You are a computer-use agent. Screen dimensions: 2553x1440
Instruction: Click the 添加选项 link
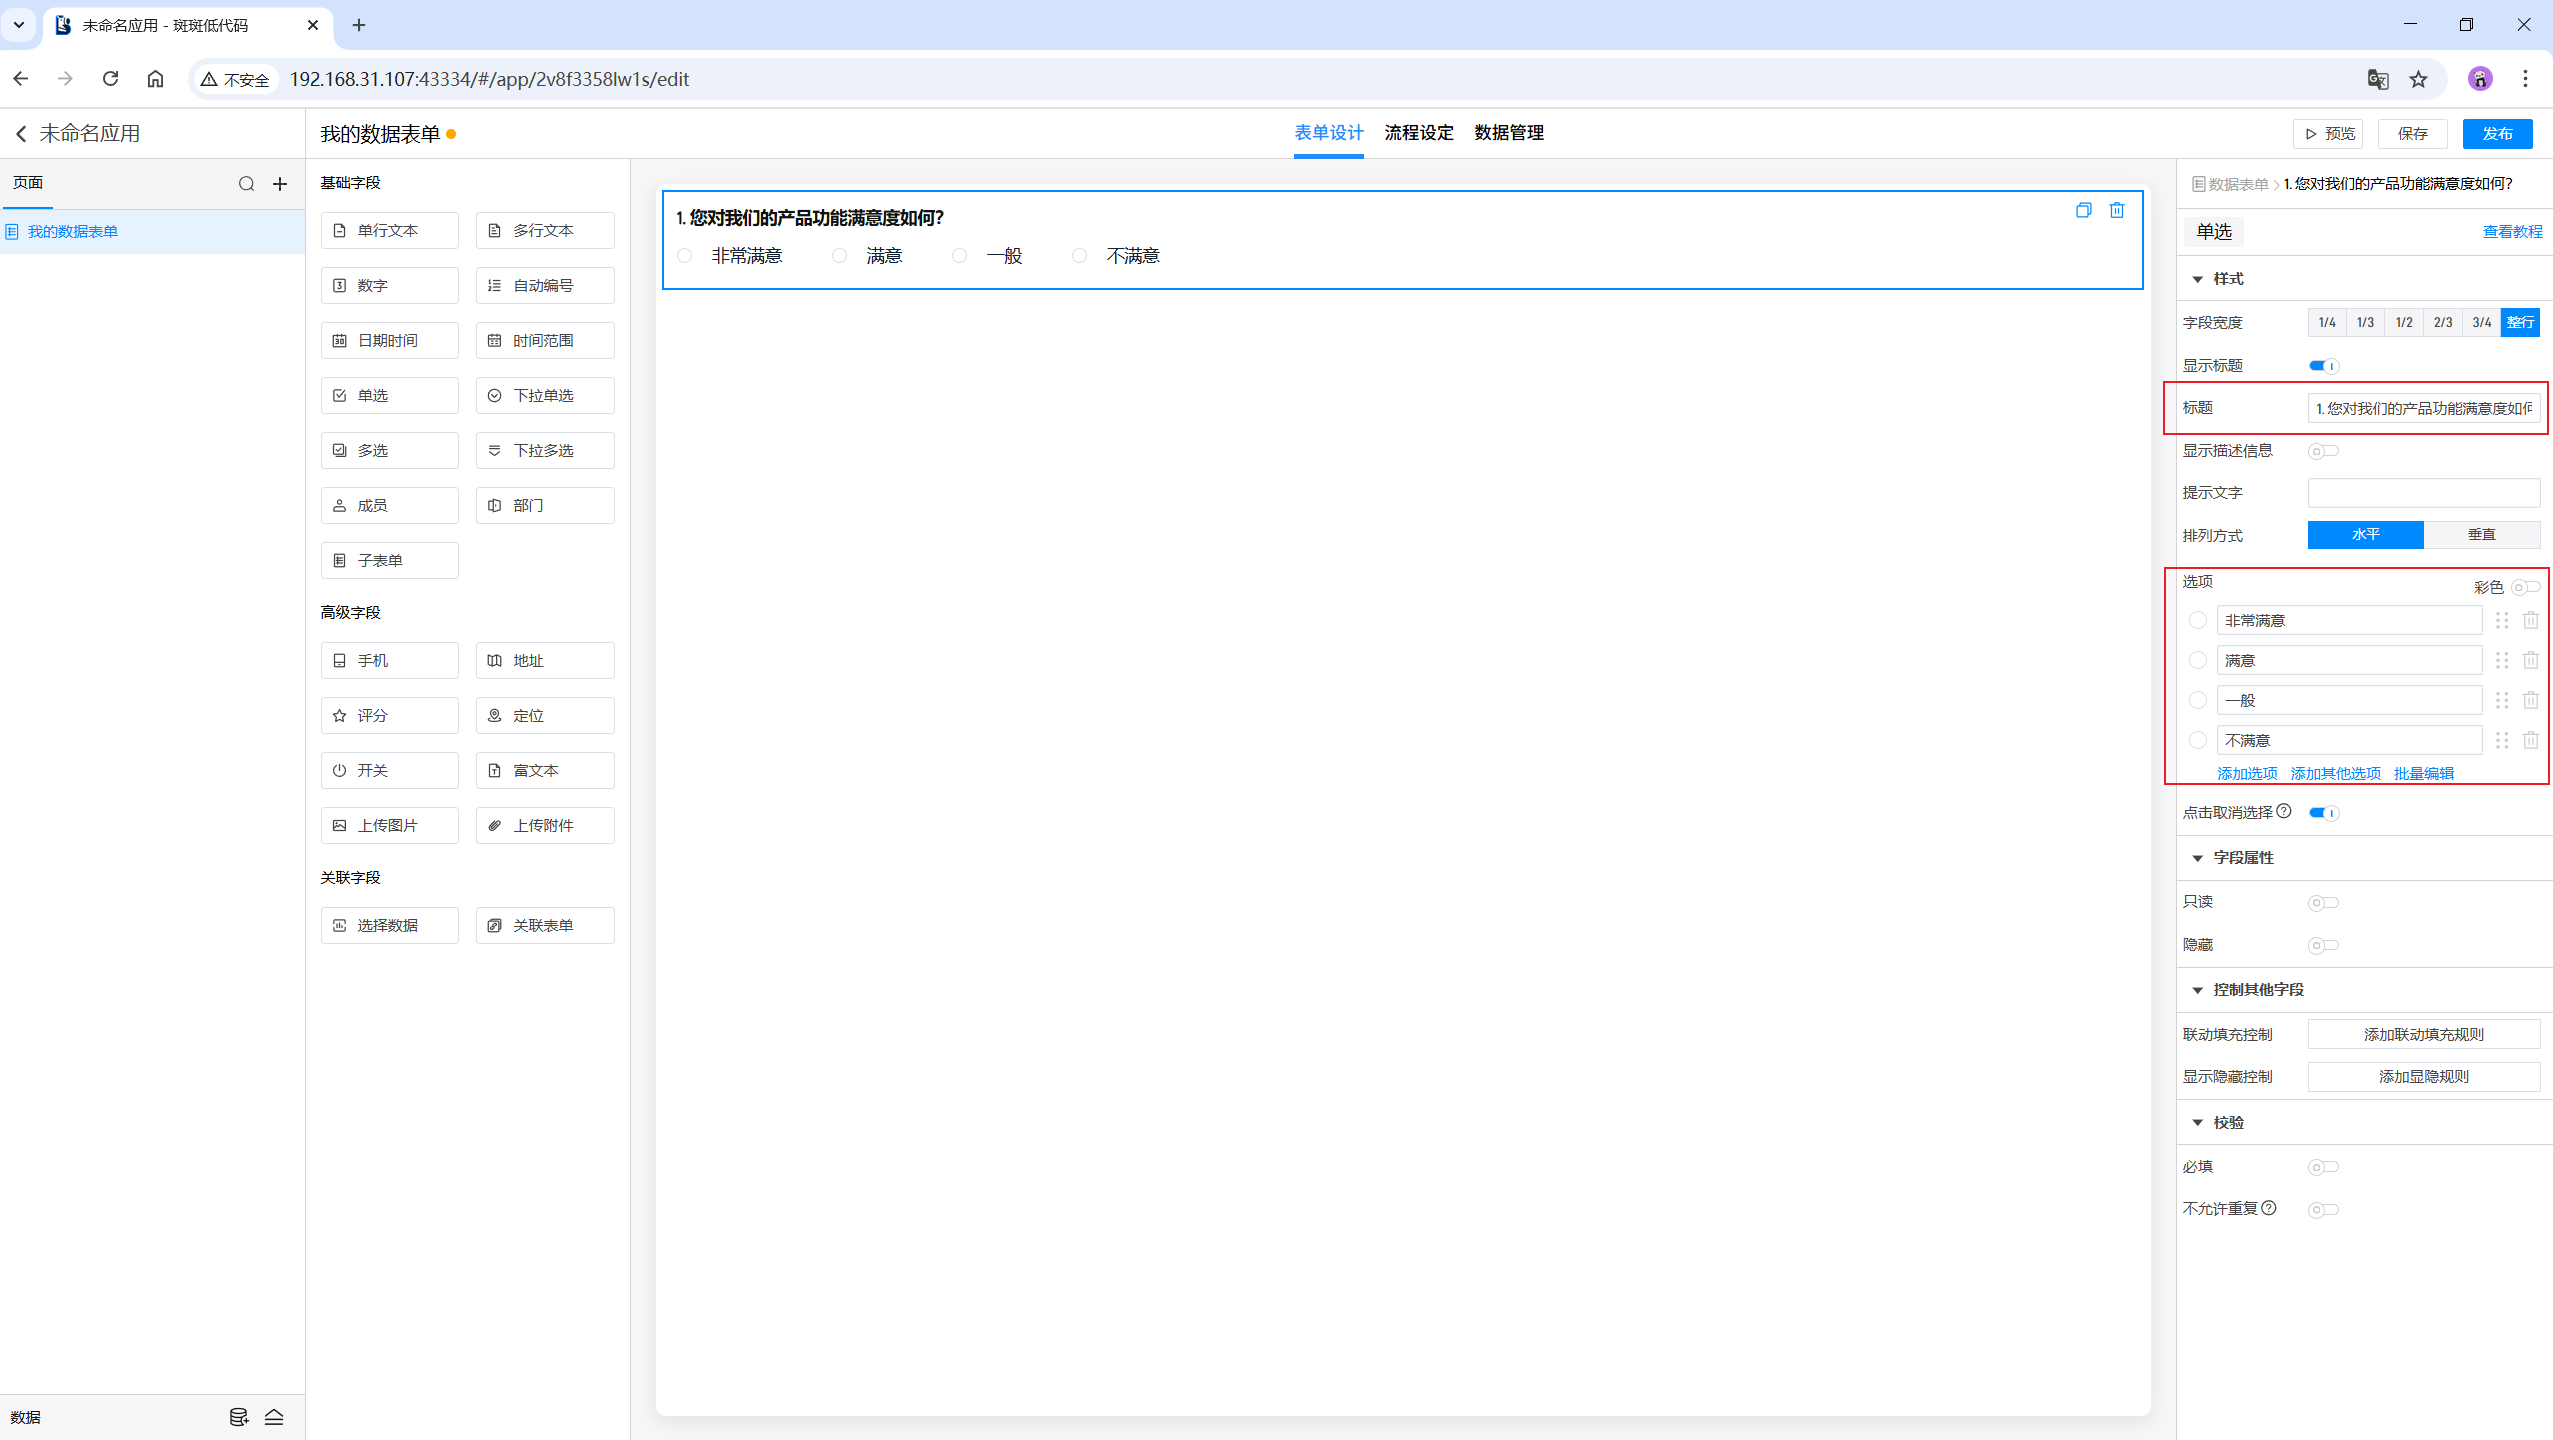(2246, 773)
